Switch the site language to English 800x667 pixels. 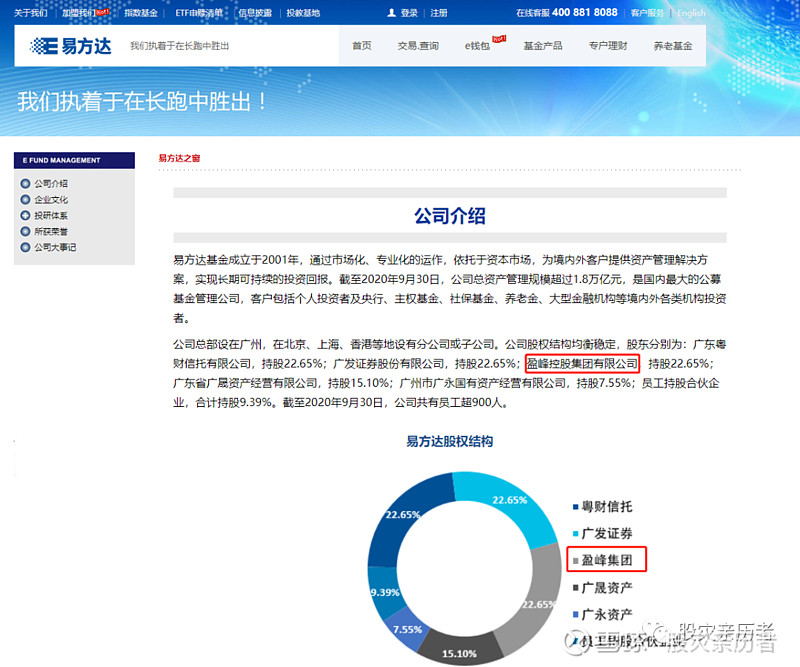click(x=691, y=13)
